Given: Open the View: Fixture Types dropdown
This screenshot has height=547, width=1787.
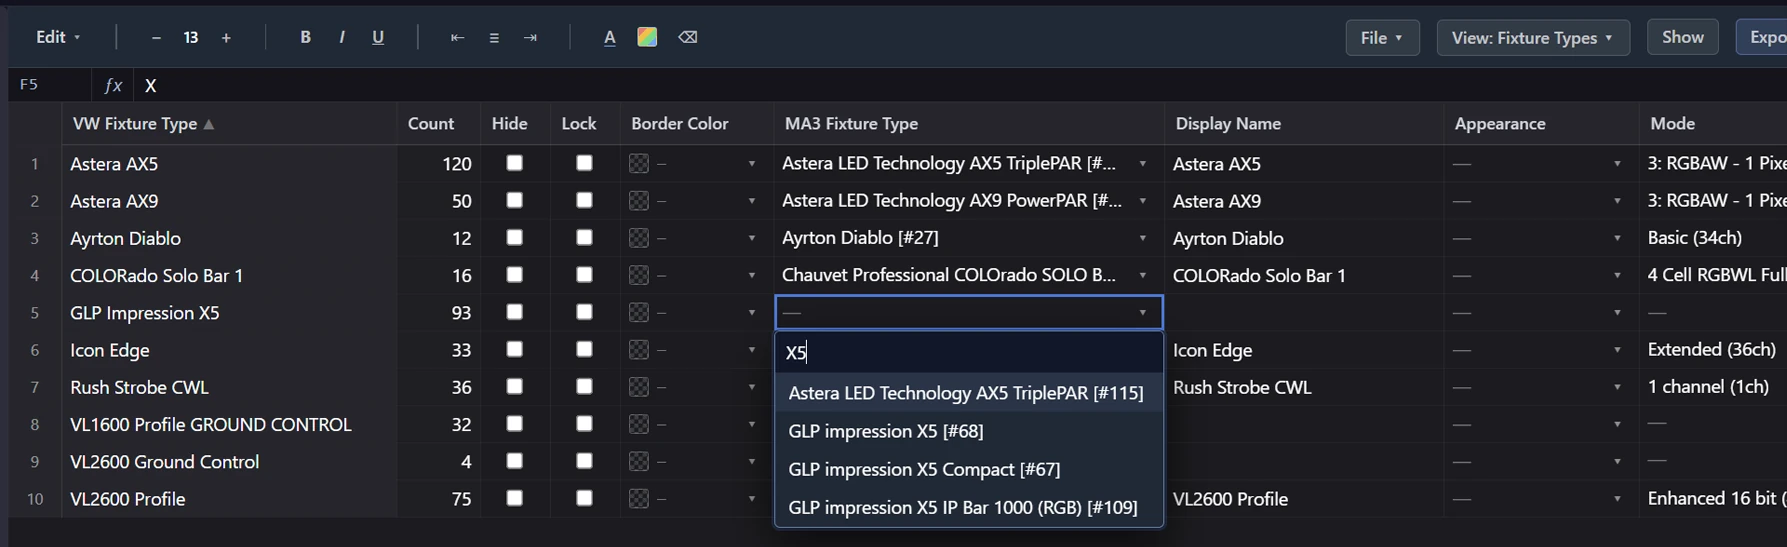Looking at the screenshot, I should (x=1532, y=37).
